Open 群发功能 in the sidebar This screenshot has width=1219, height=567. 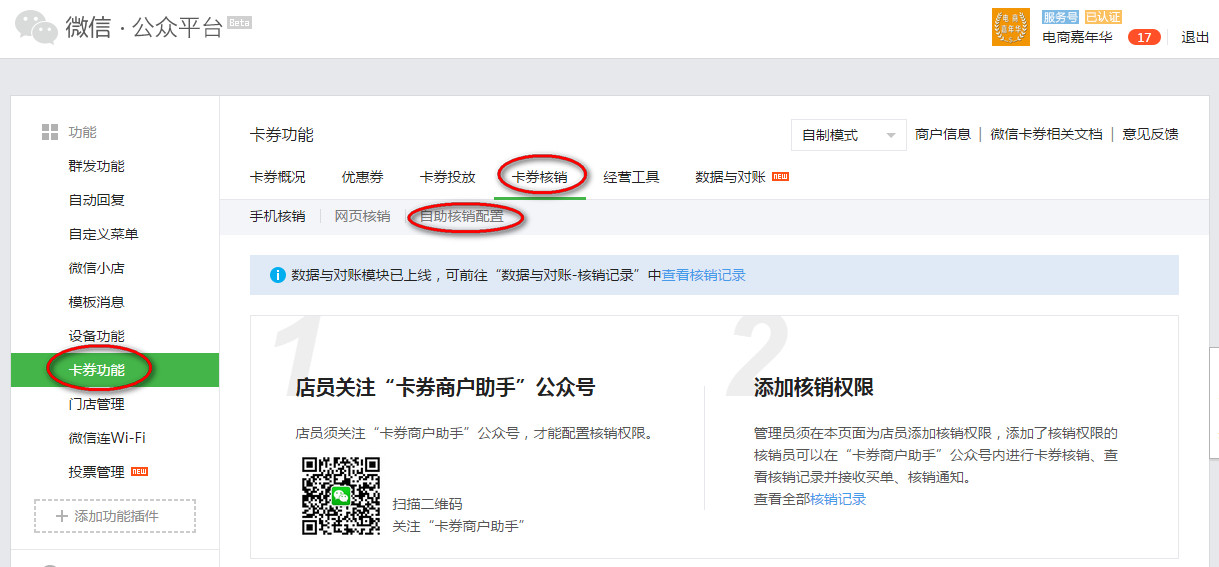pyautogui.click(x=97, y=166)
